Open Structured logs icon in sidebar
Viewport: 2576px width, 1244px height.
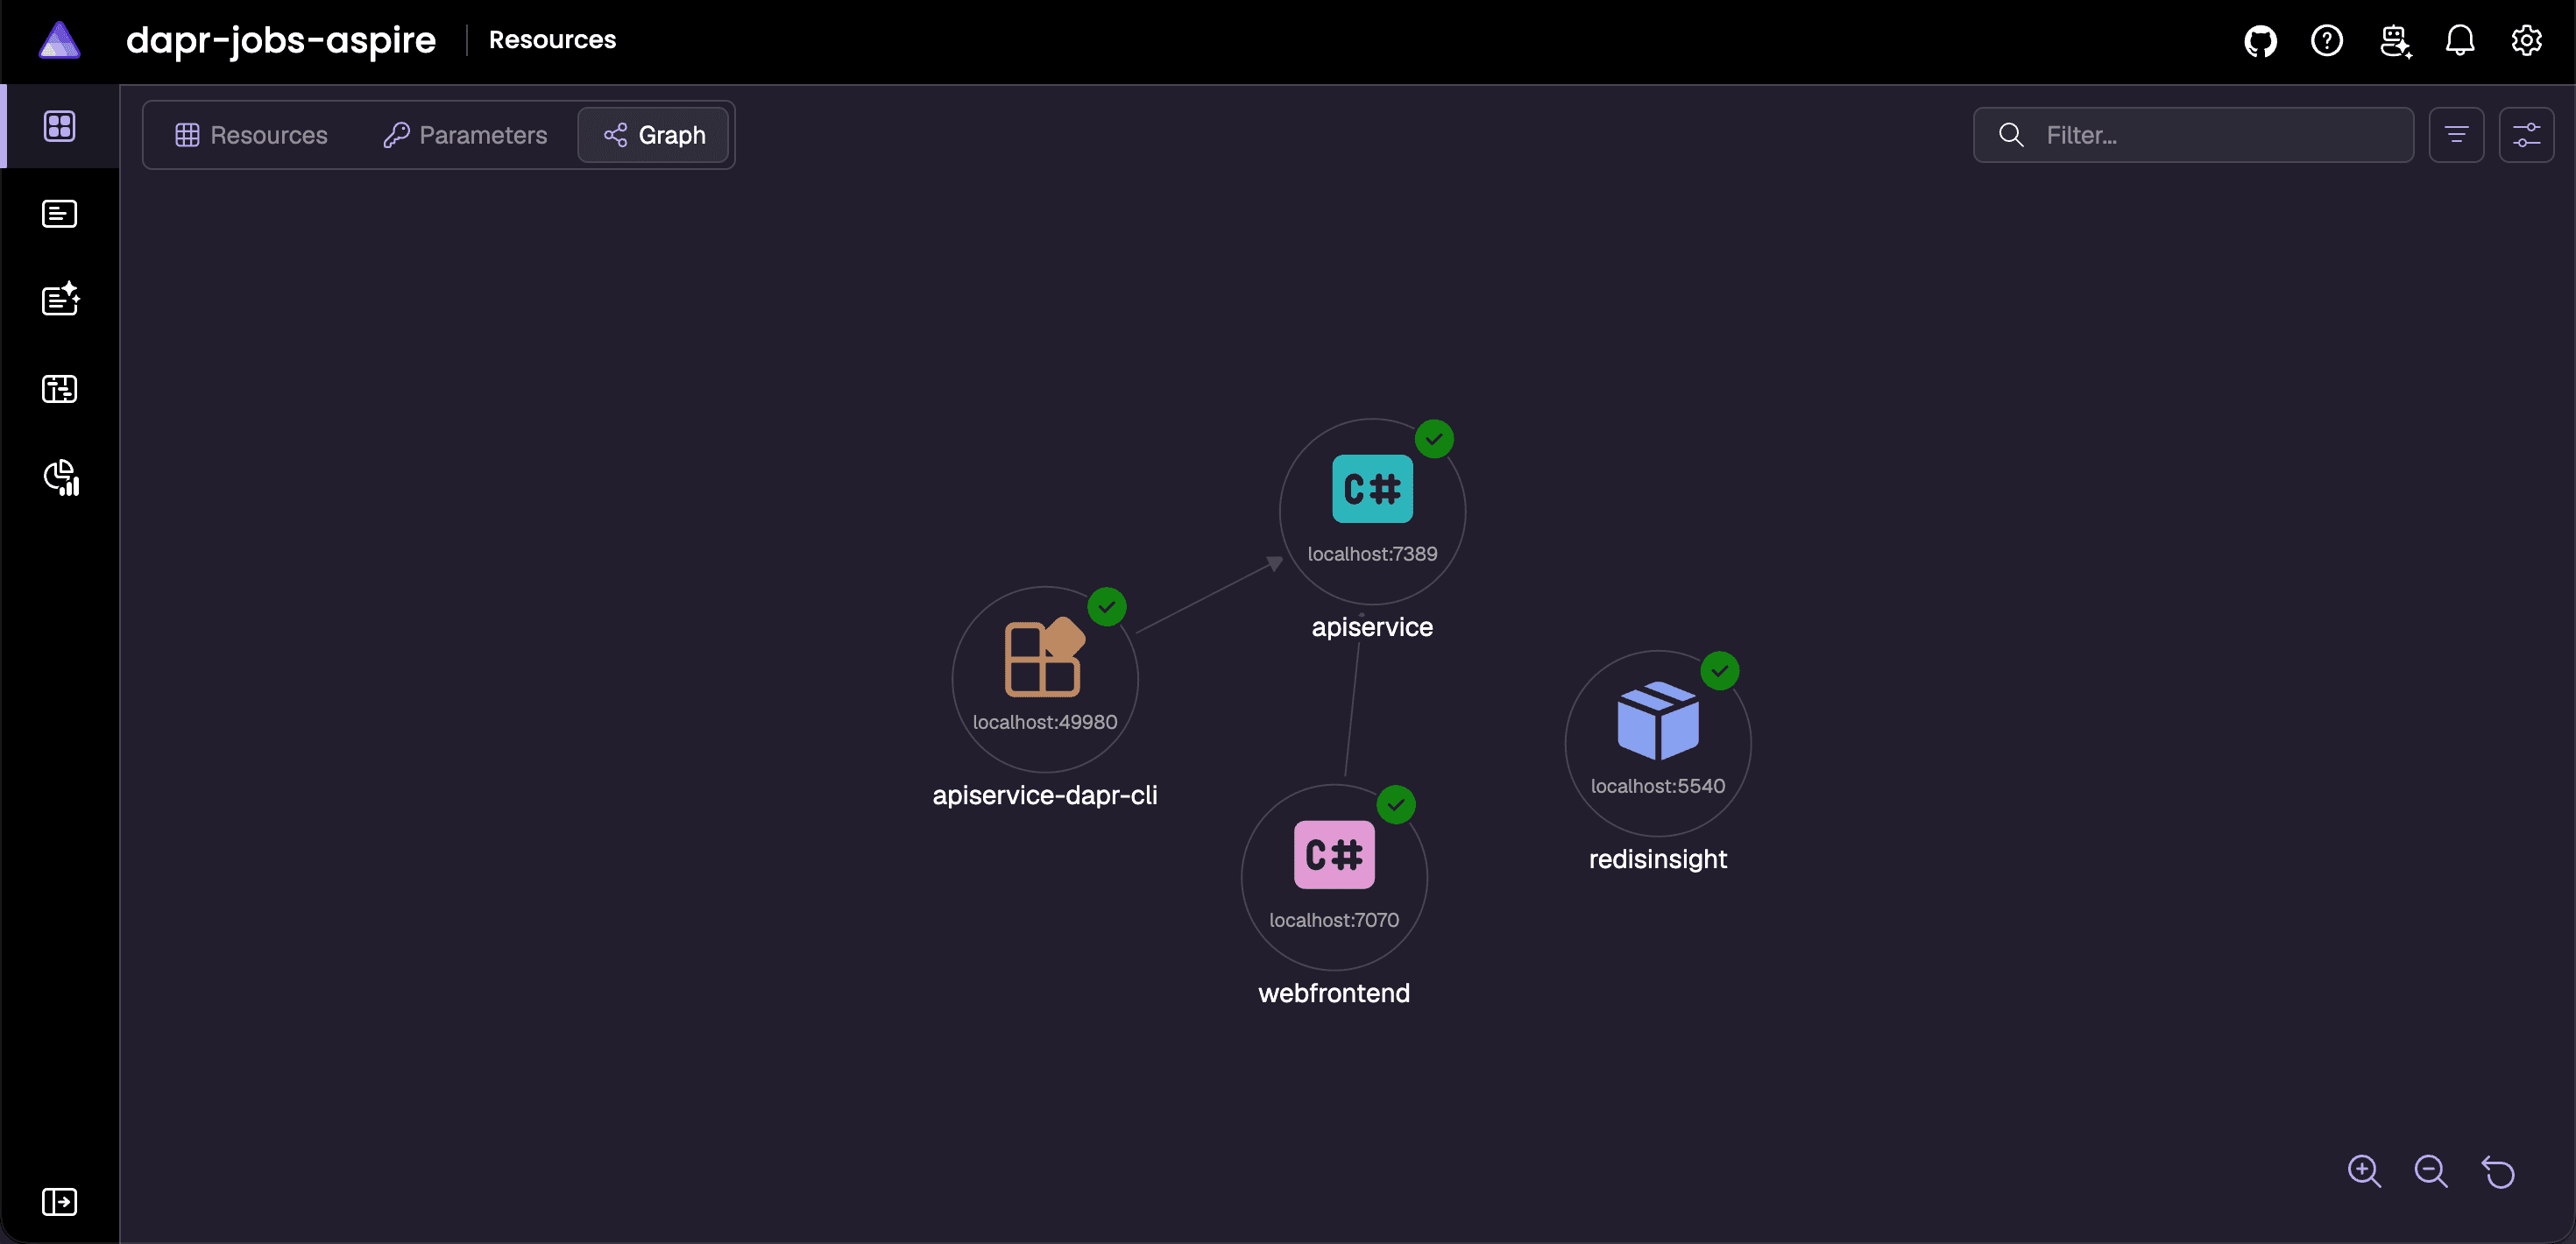click(60, 299)
